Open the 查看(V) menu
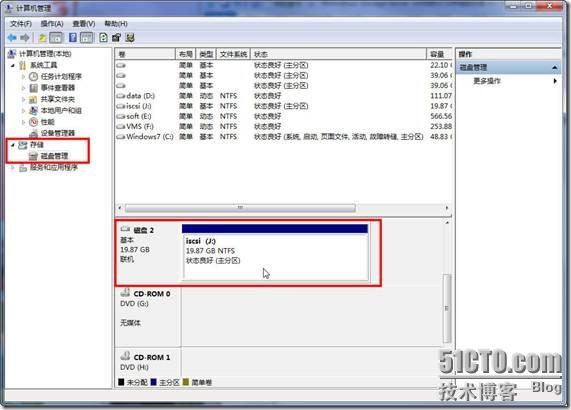Screen dimensions: 571x410 [84, 24]
